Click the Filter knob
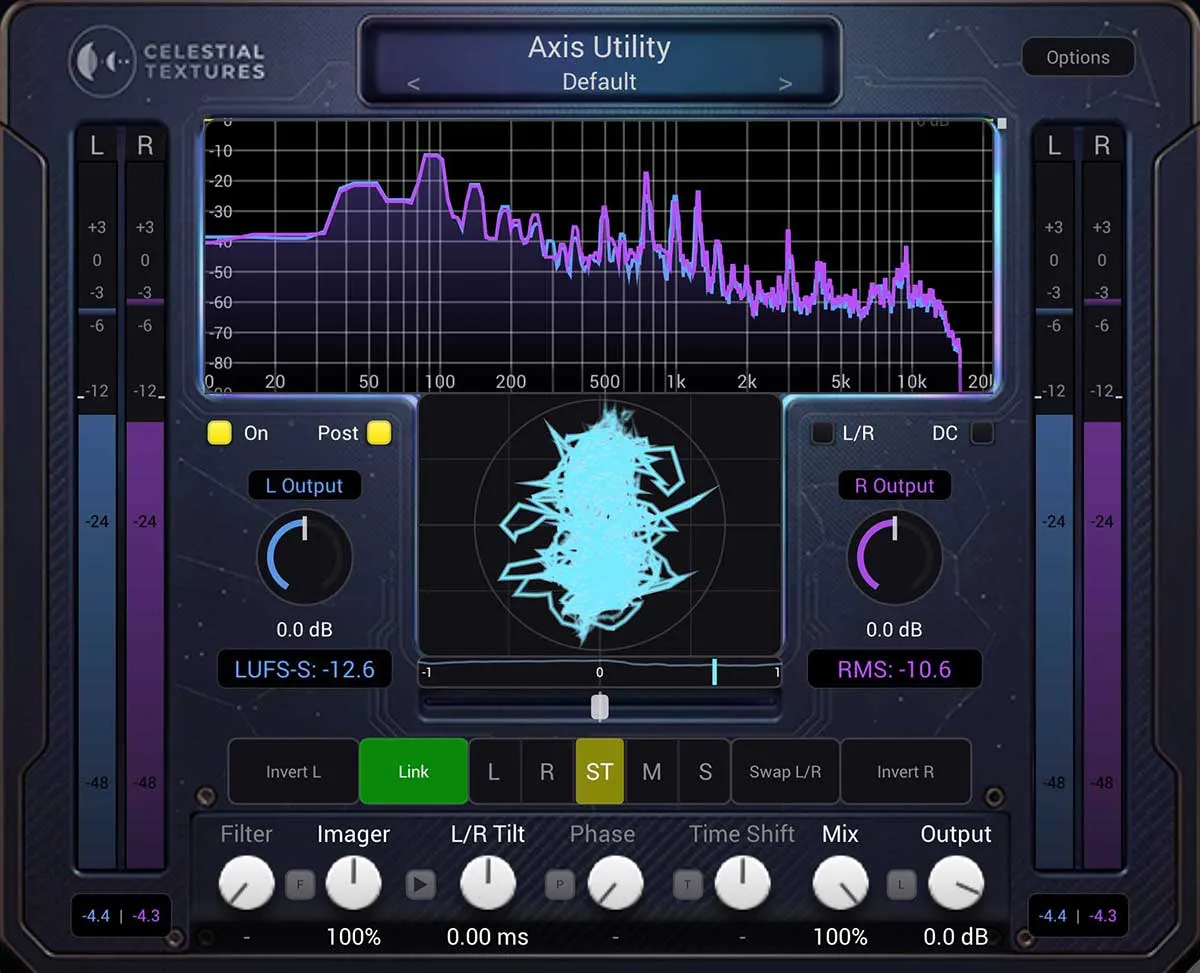This screenshot has height=973, width=1200. click(x=246, y=884)
